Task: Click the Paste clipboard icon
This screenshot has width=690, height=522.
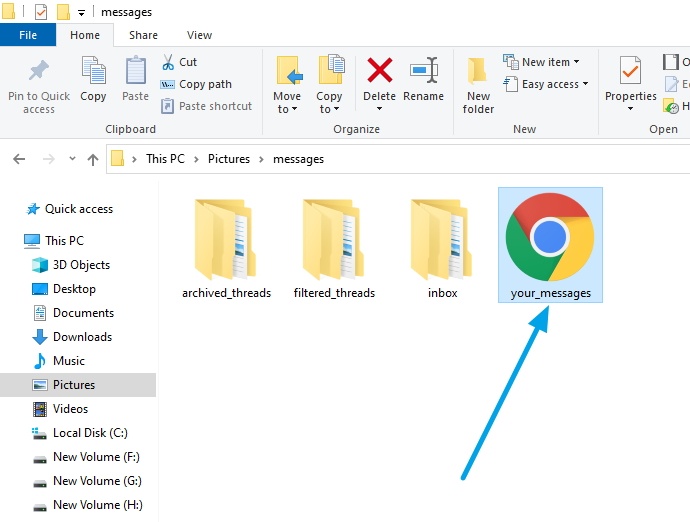Action: pos(136,70)
